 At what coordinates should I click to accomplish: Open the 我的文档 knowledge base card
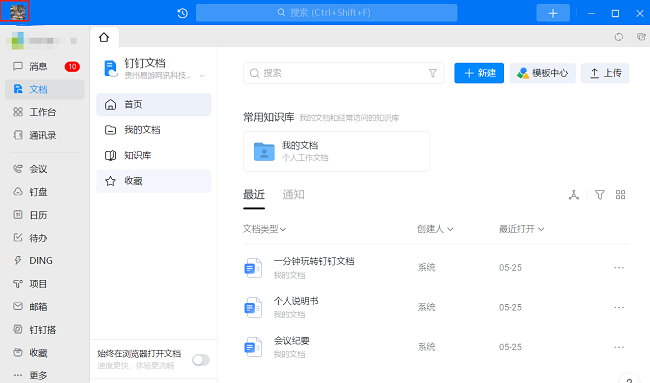click(x=336, y=151)
